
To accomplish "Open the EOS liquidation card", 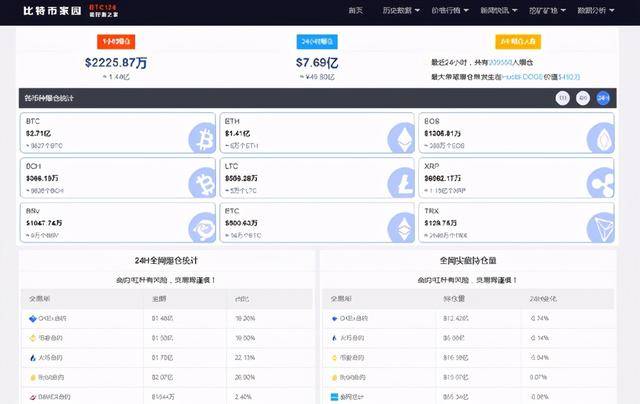I will point(516,133).
